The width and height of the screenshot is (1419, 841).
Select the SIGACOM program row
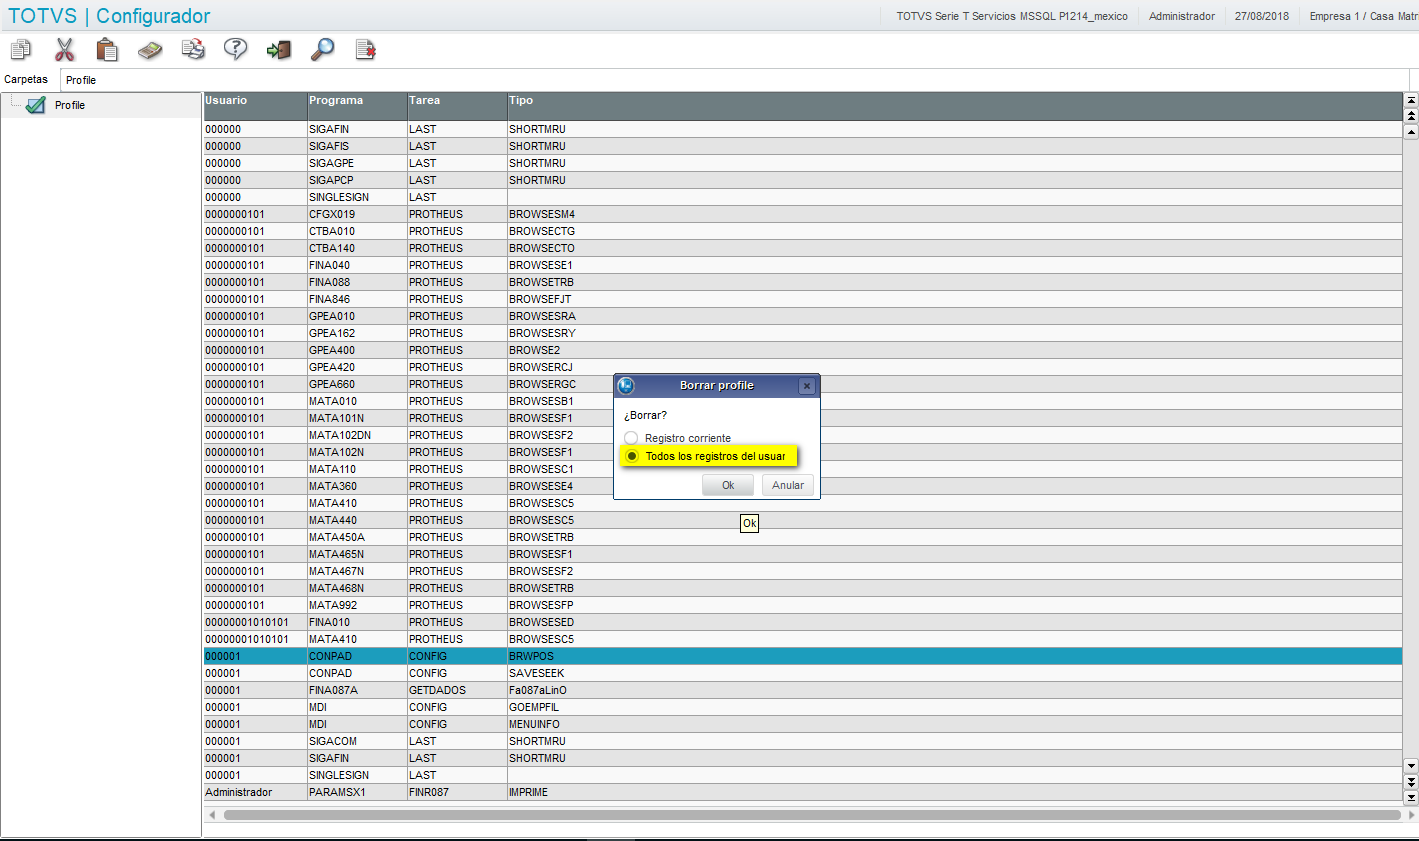point(803,741)
